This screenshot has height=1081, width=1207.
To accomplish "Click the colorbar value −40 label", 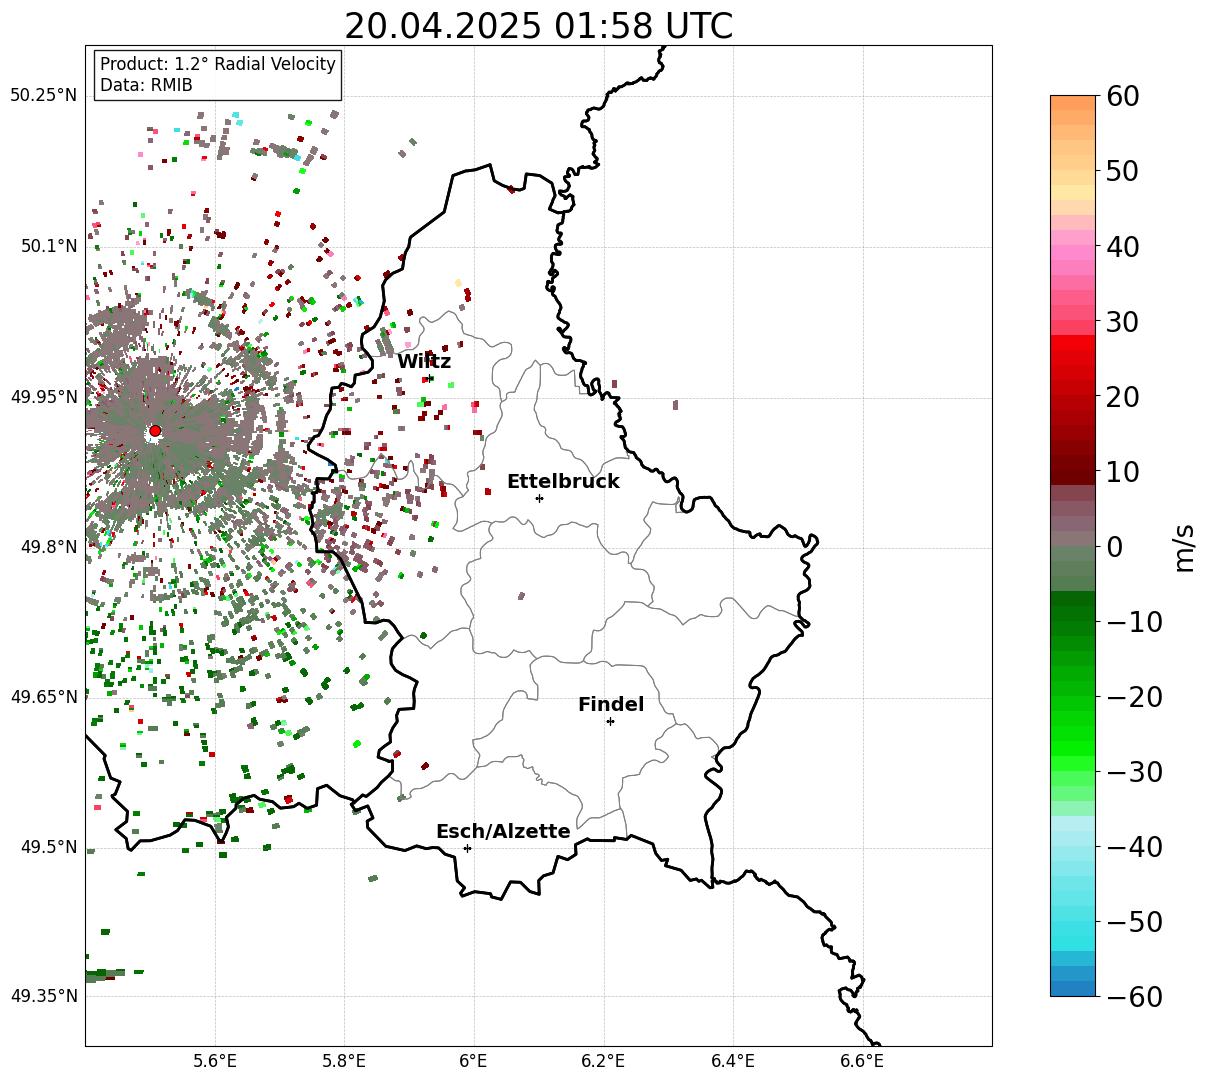I will (1135, 847).
